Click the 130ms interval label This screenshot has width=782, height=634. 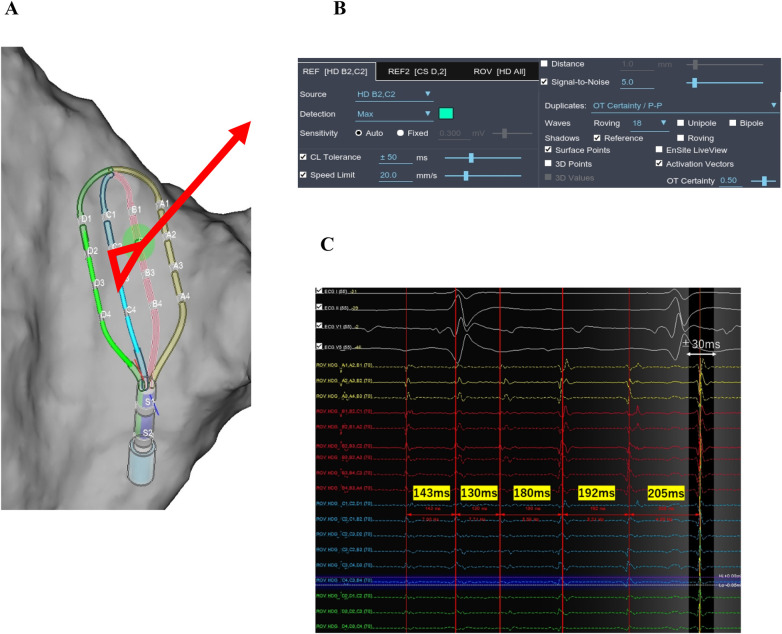479,493
